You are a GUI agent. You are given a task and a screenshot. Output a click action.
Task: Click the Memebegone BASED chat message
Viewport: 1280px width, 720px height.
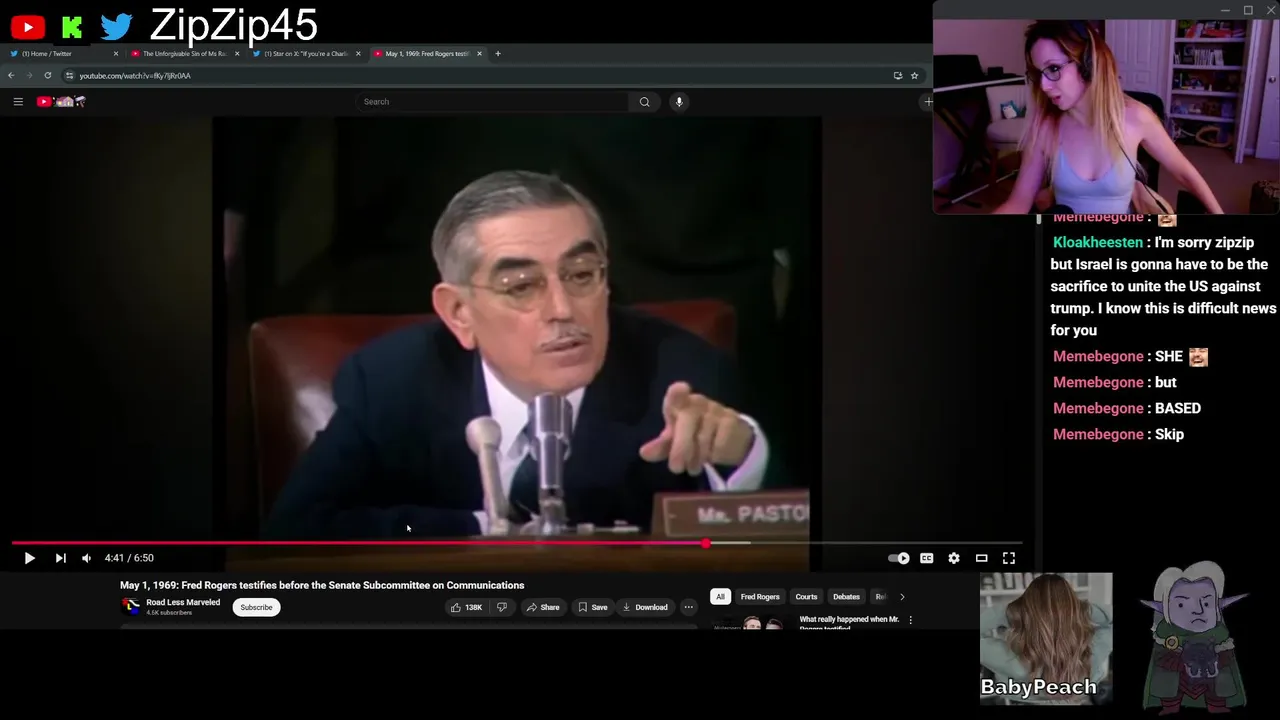1127,408
